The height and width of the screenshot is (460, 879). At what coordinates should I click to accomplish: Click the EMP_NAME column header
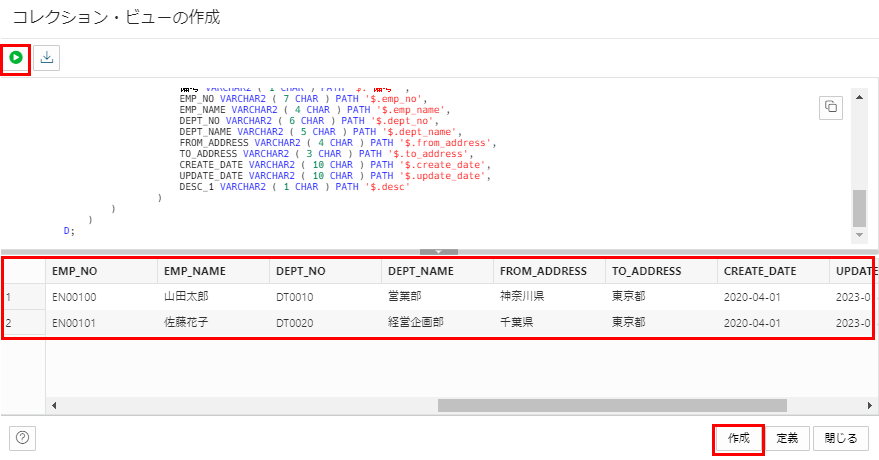tap(214, 271)
